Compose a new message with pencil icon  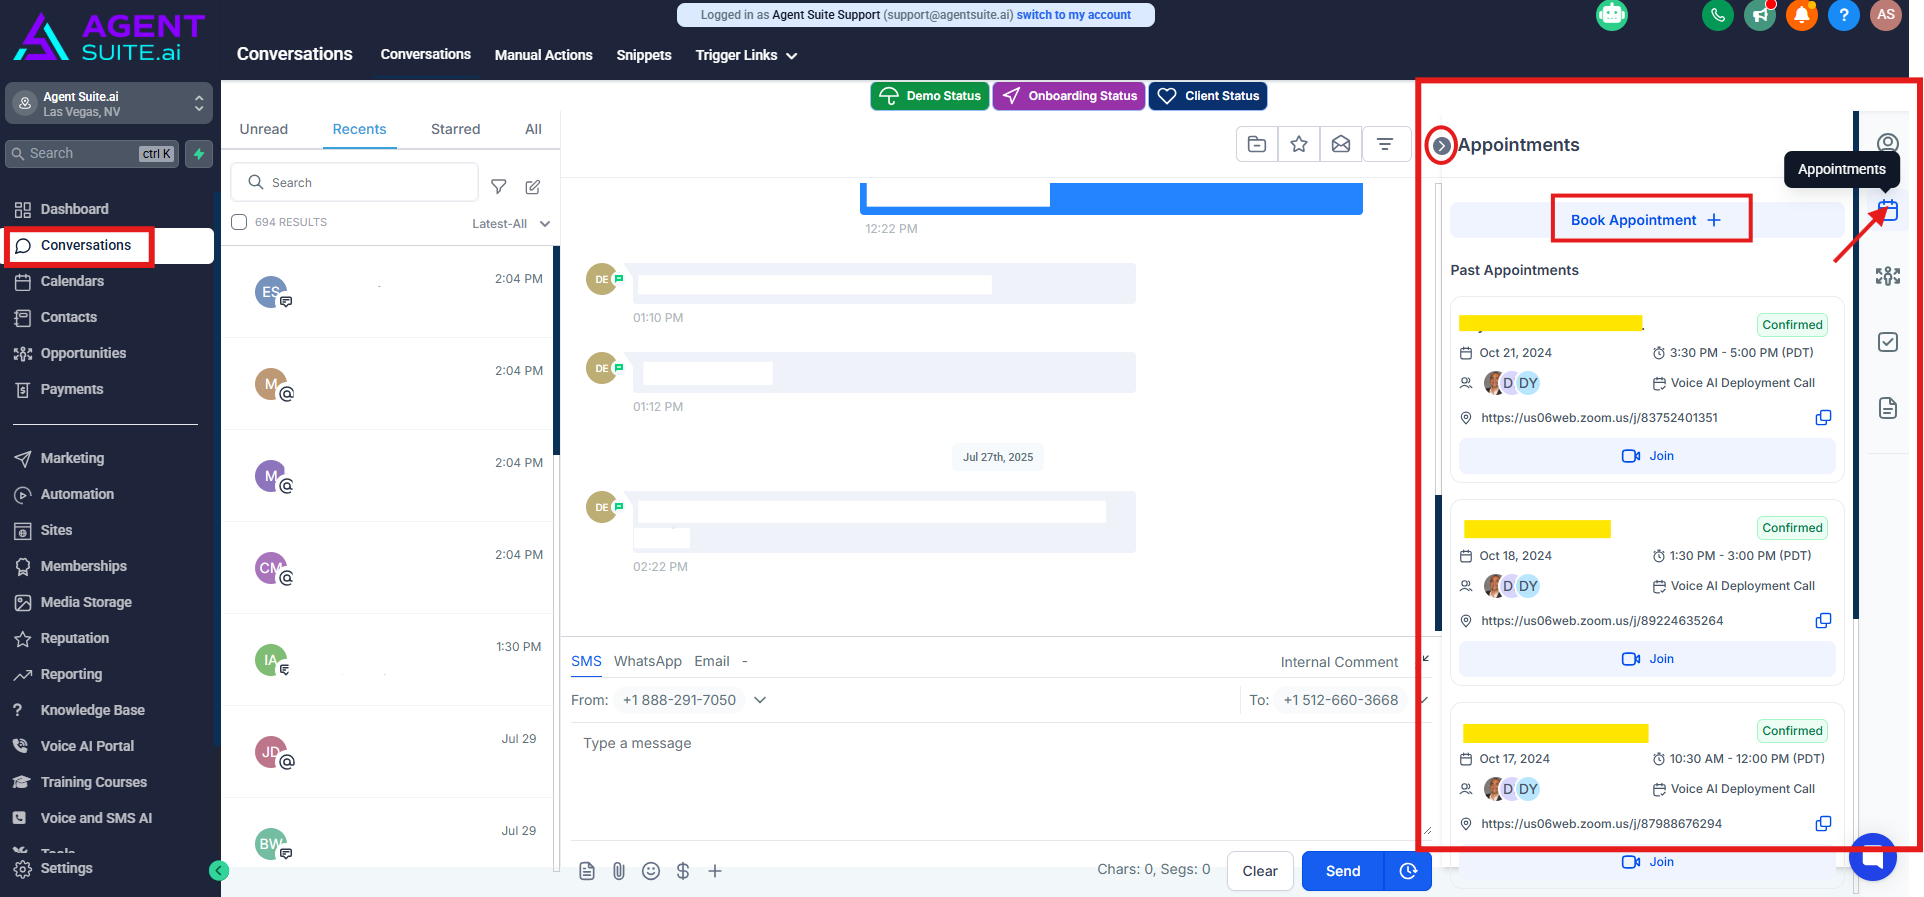tap(533, 186)
